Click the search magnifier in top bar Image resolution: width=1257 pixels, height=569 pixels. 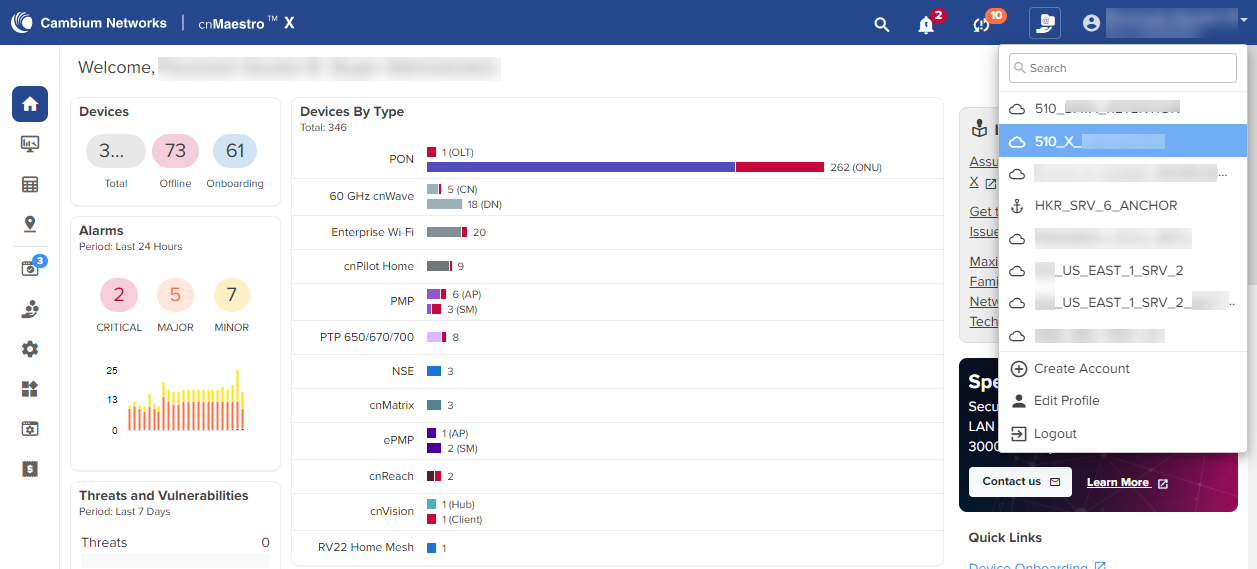[881, 24]
